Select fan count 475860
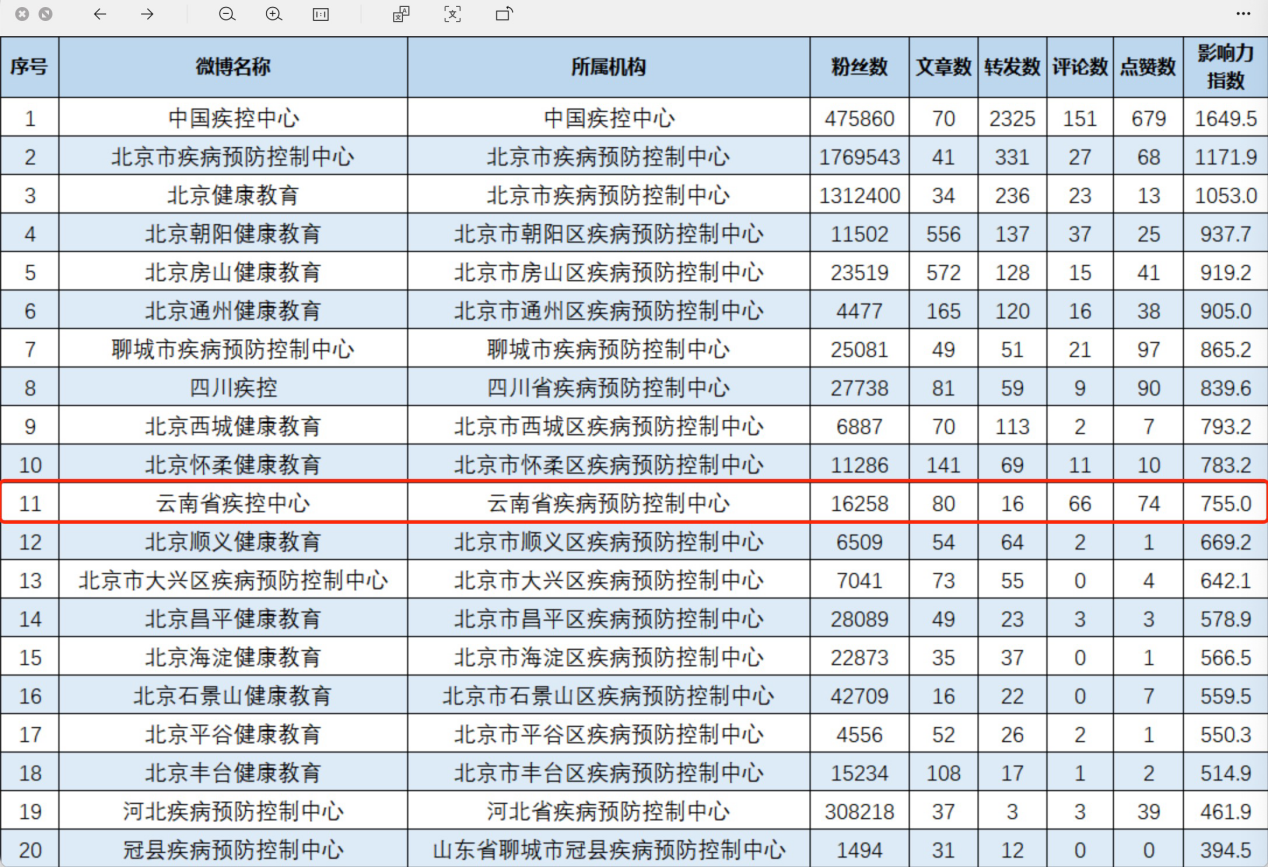The image size is (1268, 867). [860, 118]
